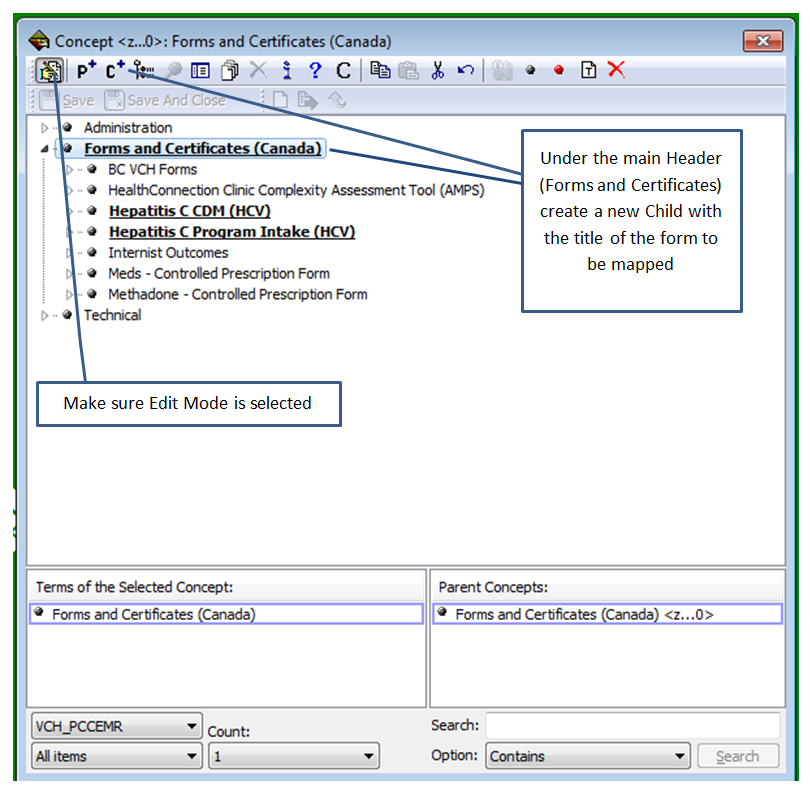Click the red ball toolbar icon
The width and height of the screenshot is (810, 791).
pos(559,70)
